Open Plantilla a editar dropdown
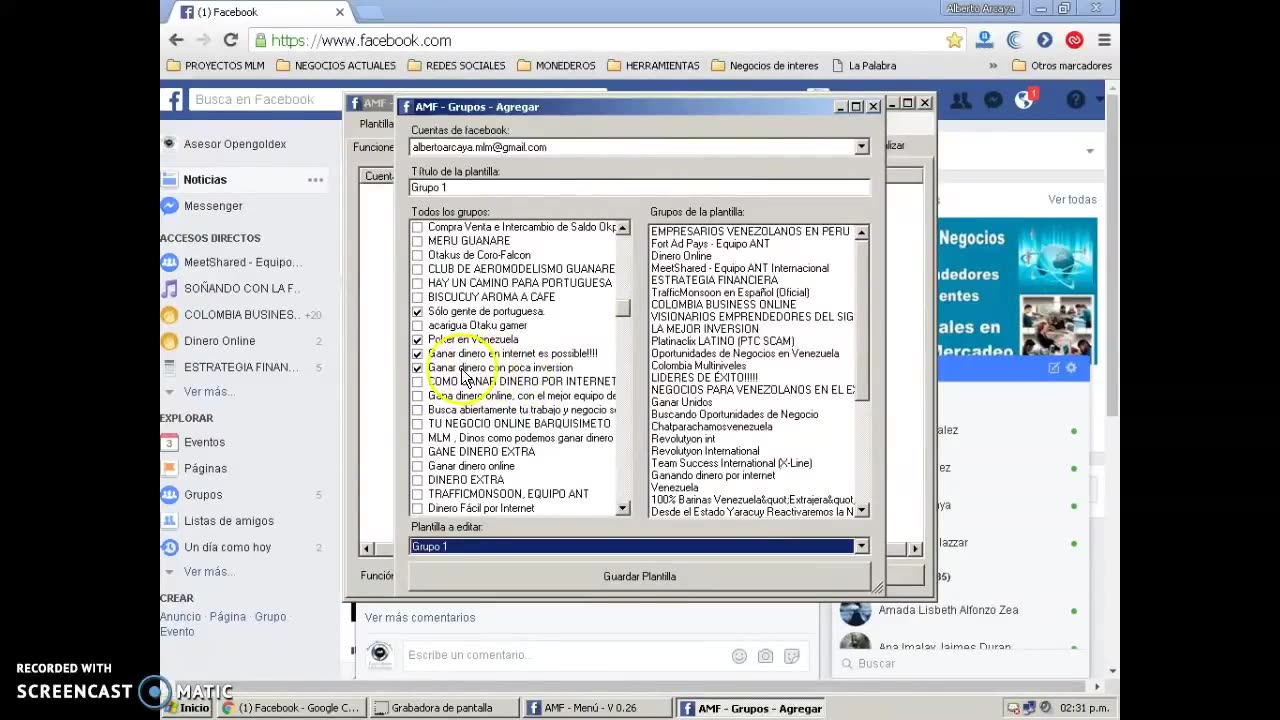 (x=861, y=546)
